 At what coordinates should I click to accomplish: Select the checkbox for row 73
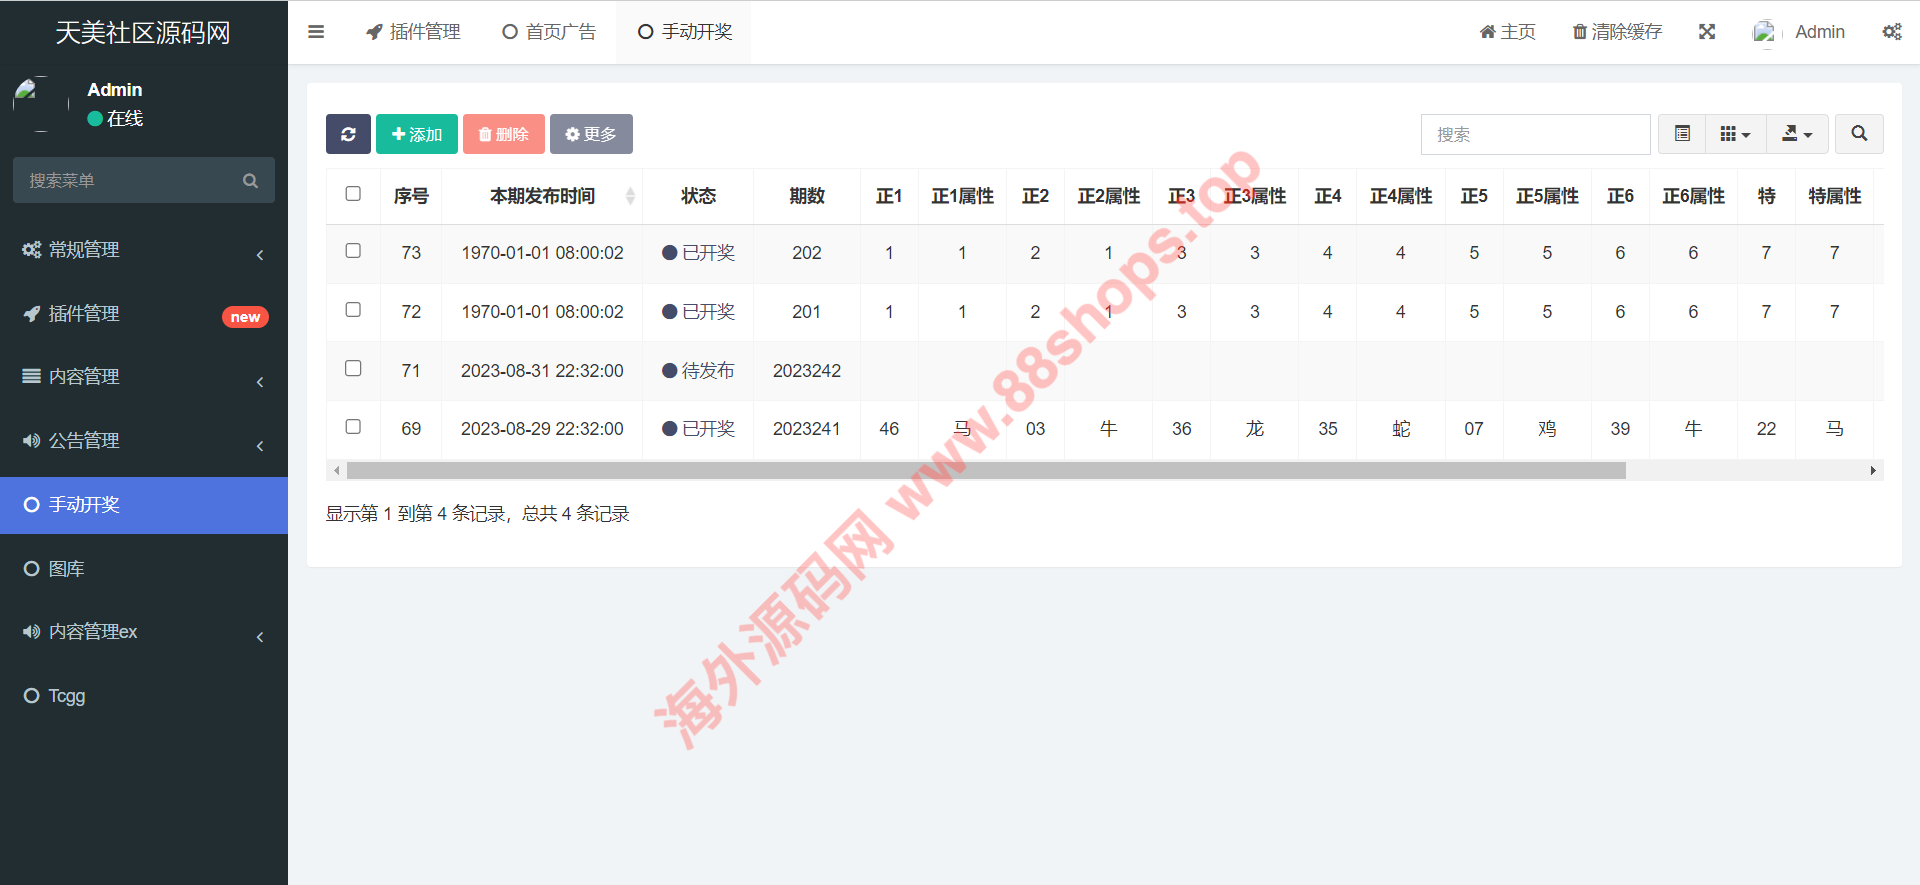click(x=353, y=251)
